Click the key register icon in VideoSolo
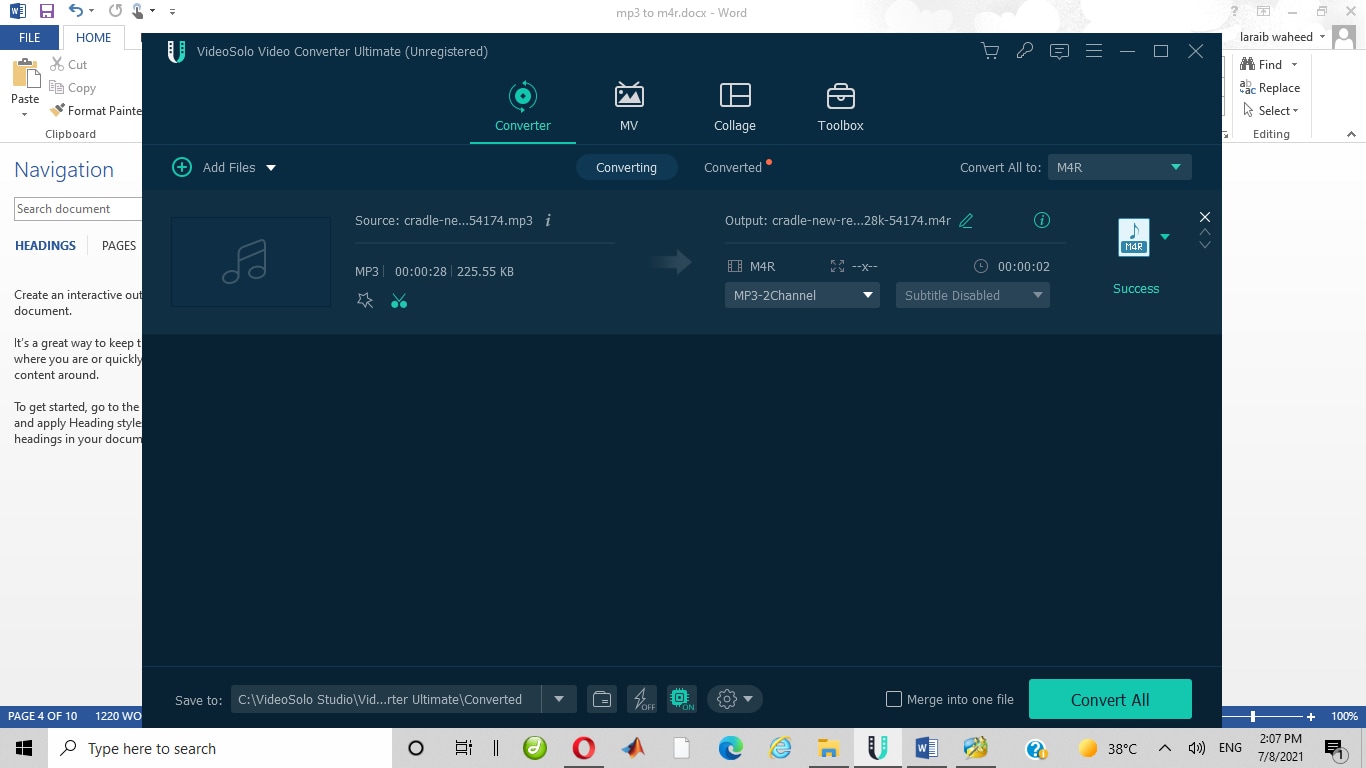The image size is (1366, 768). [x=1024, y=51]
